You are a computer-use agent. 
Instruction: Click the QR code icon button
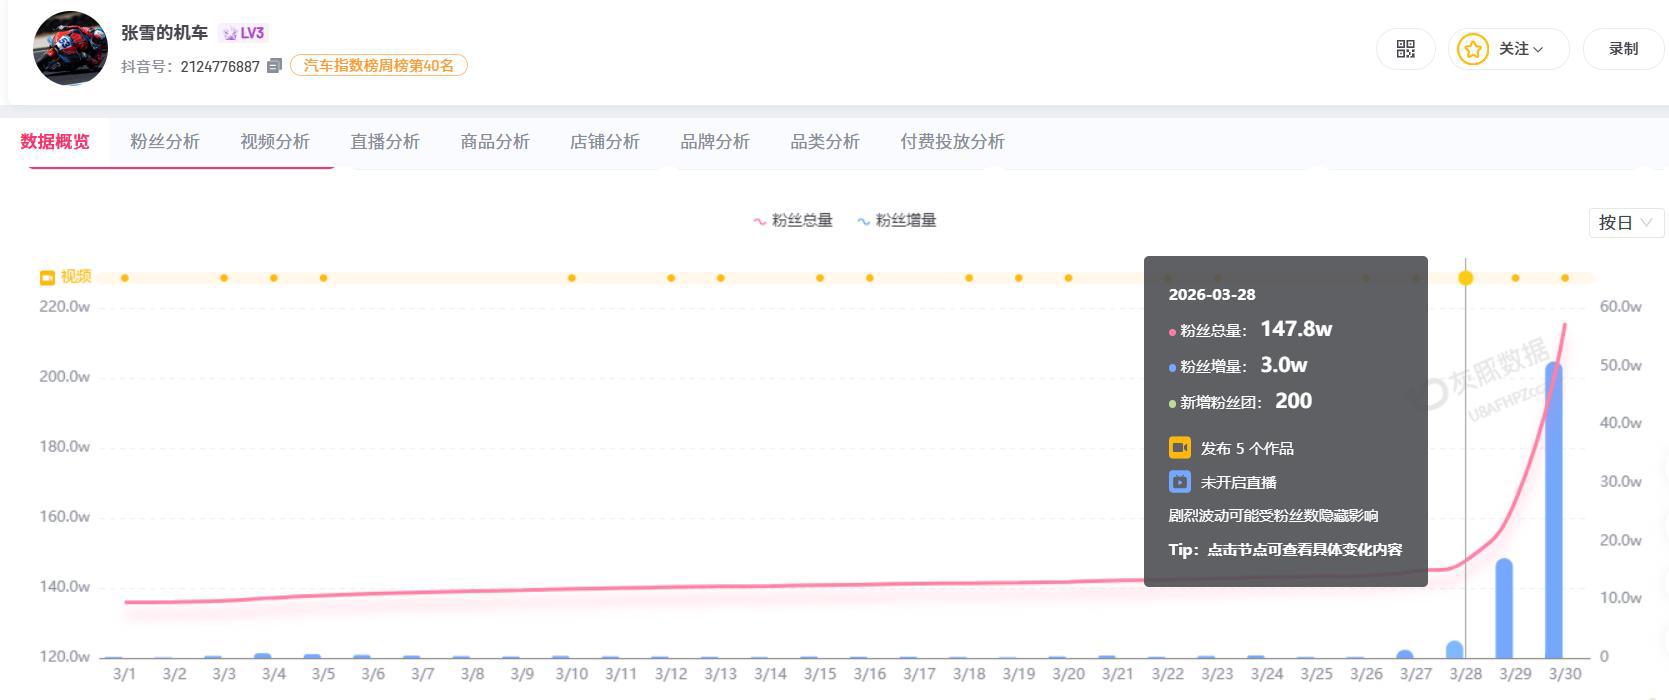tap(1405, 49)
